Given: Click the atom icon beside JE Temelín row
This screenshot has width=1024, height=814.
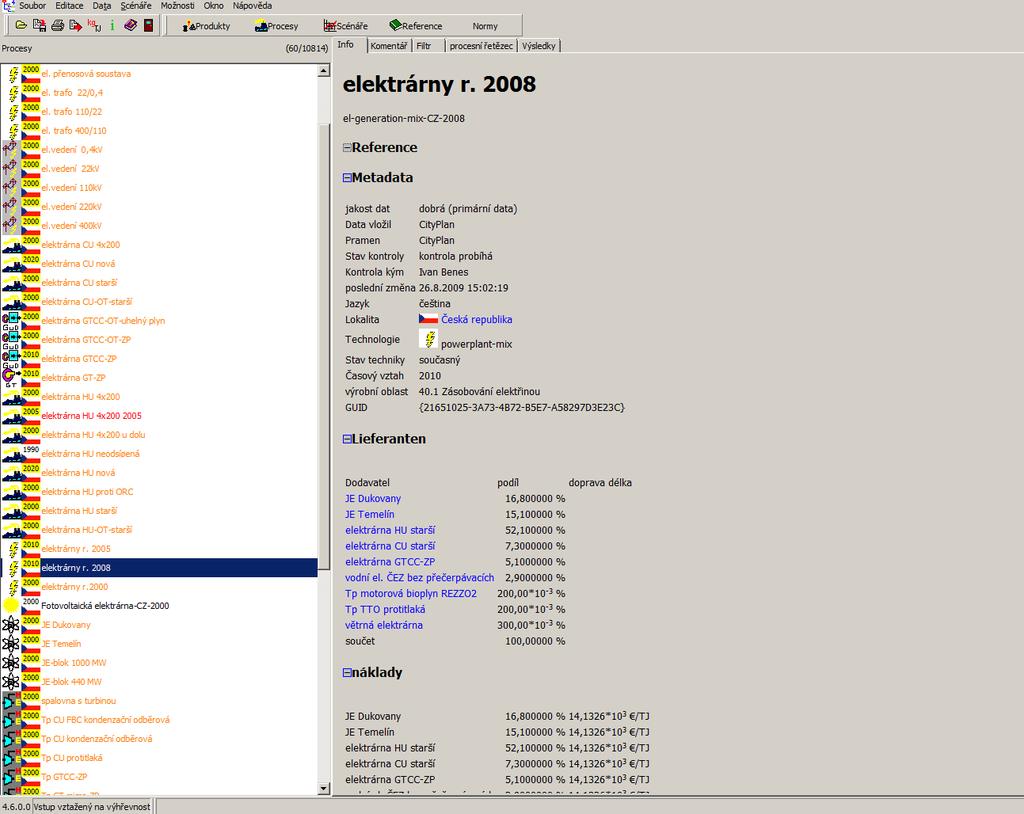Looking at the screenshot, I should coord(11,643).
